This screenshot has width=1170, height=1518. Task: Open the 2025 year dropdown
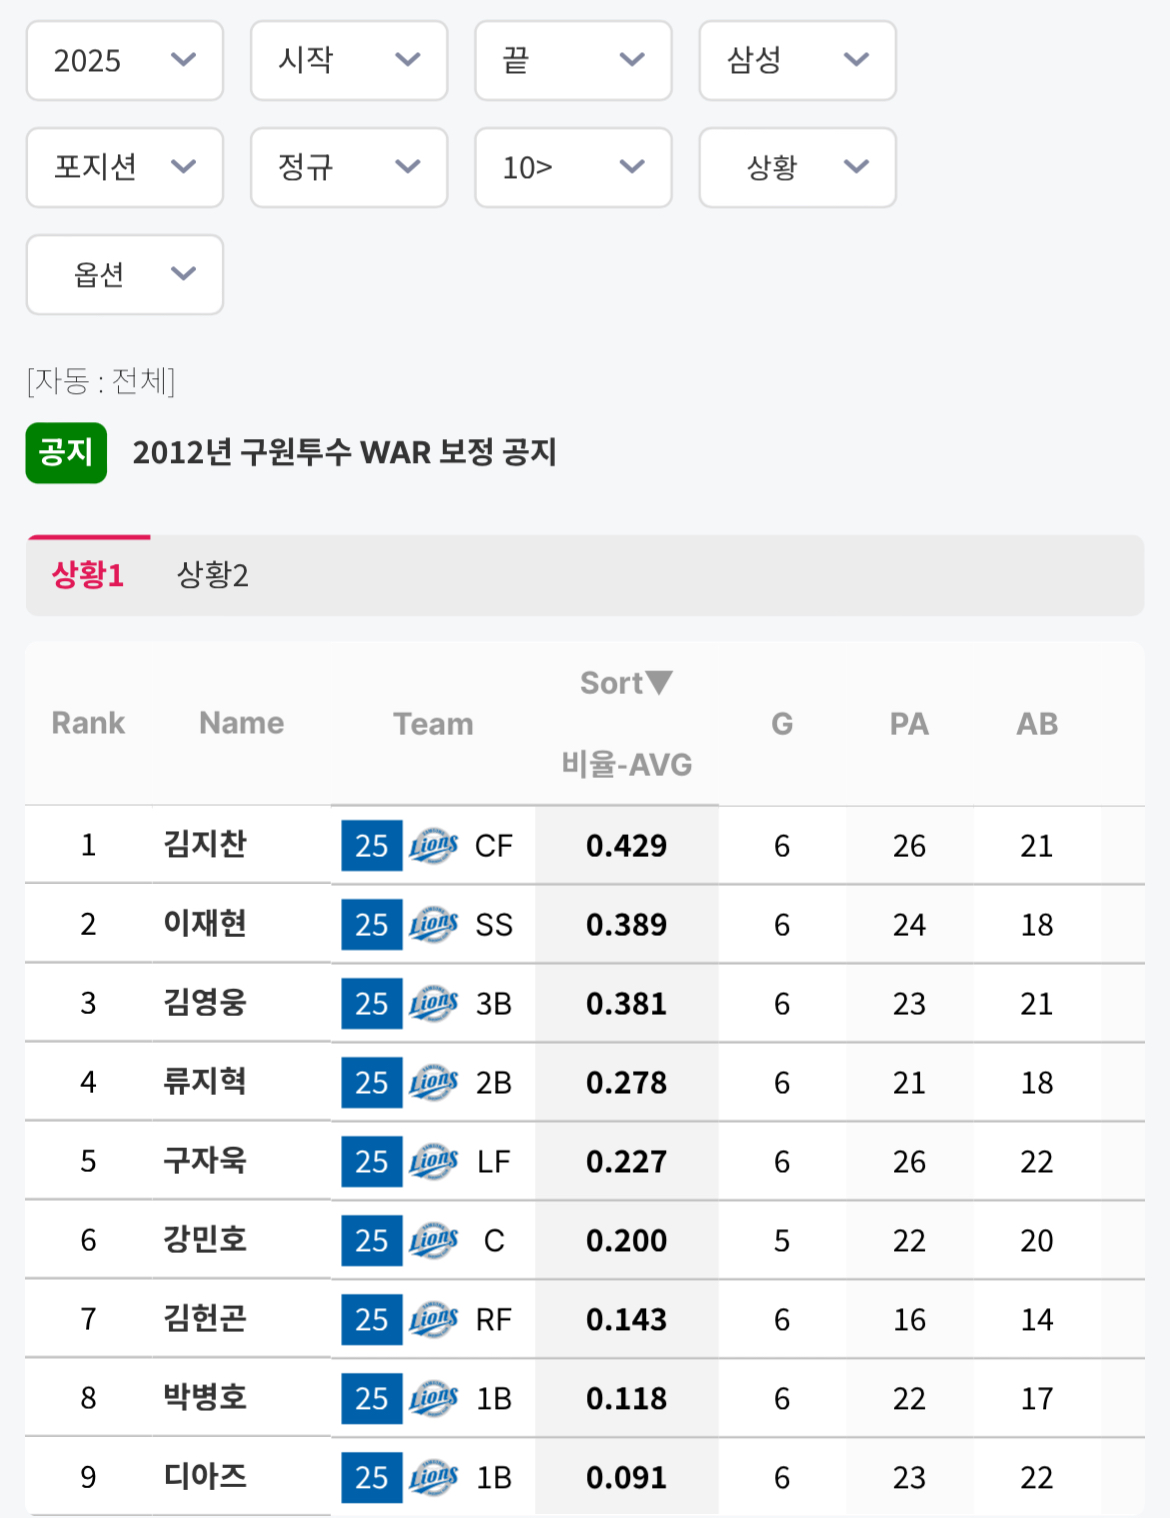124,61
